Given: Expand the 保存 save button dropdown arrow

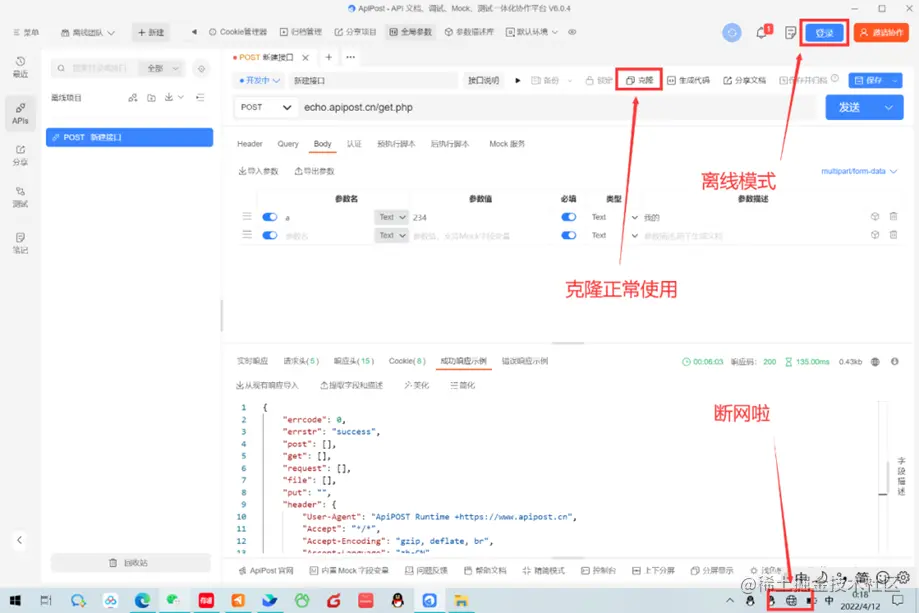Looking at the screenshot, I should (894, 80).
